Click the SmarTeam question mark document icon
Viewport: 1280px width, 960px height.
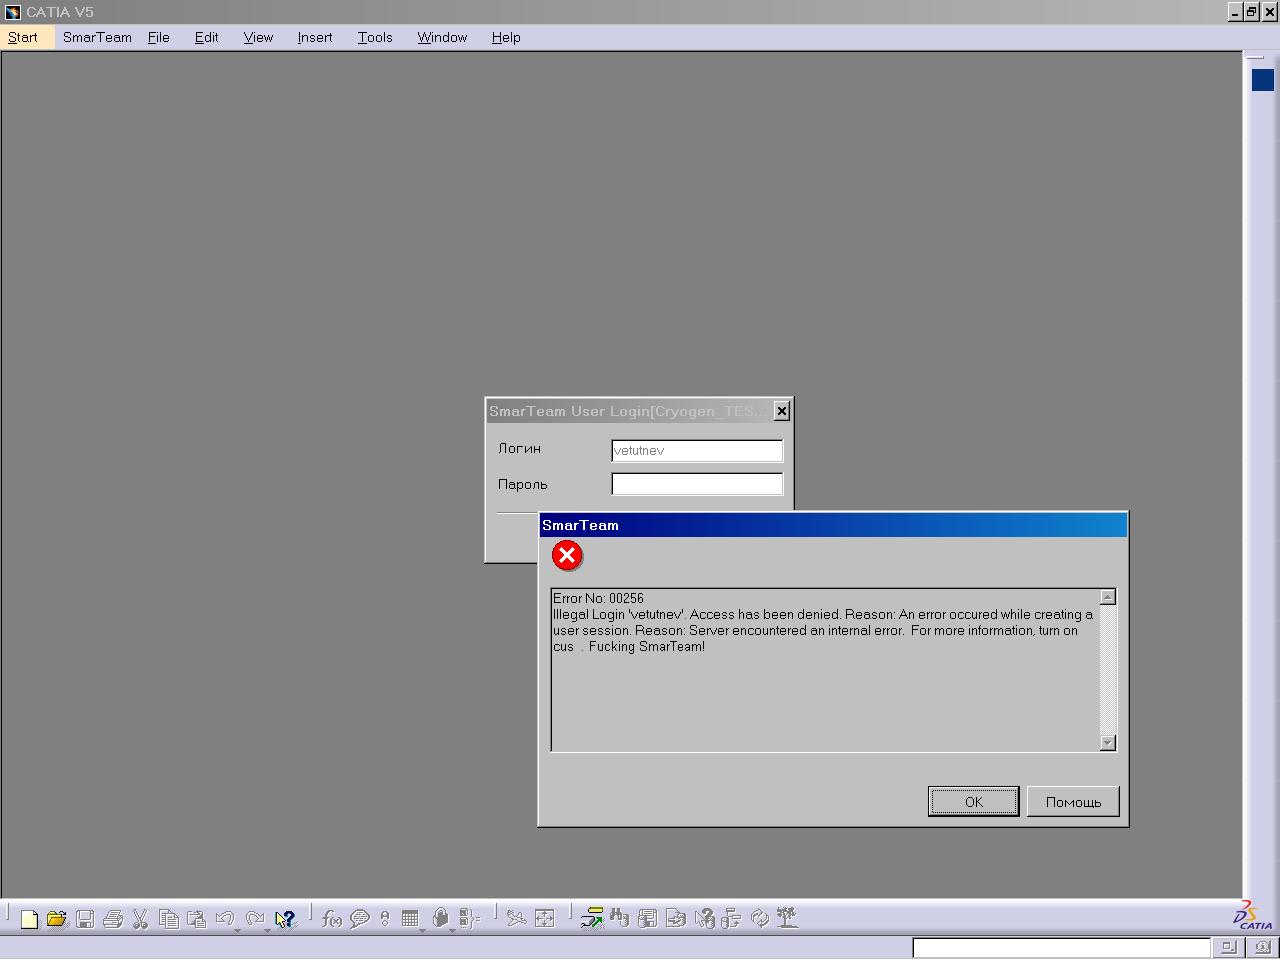coord(704,918)
